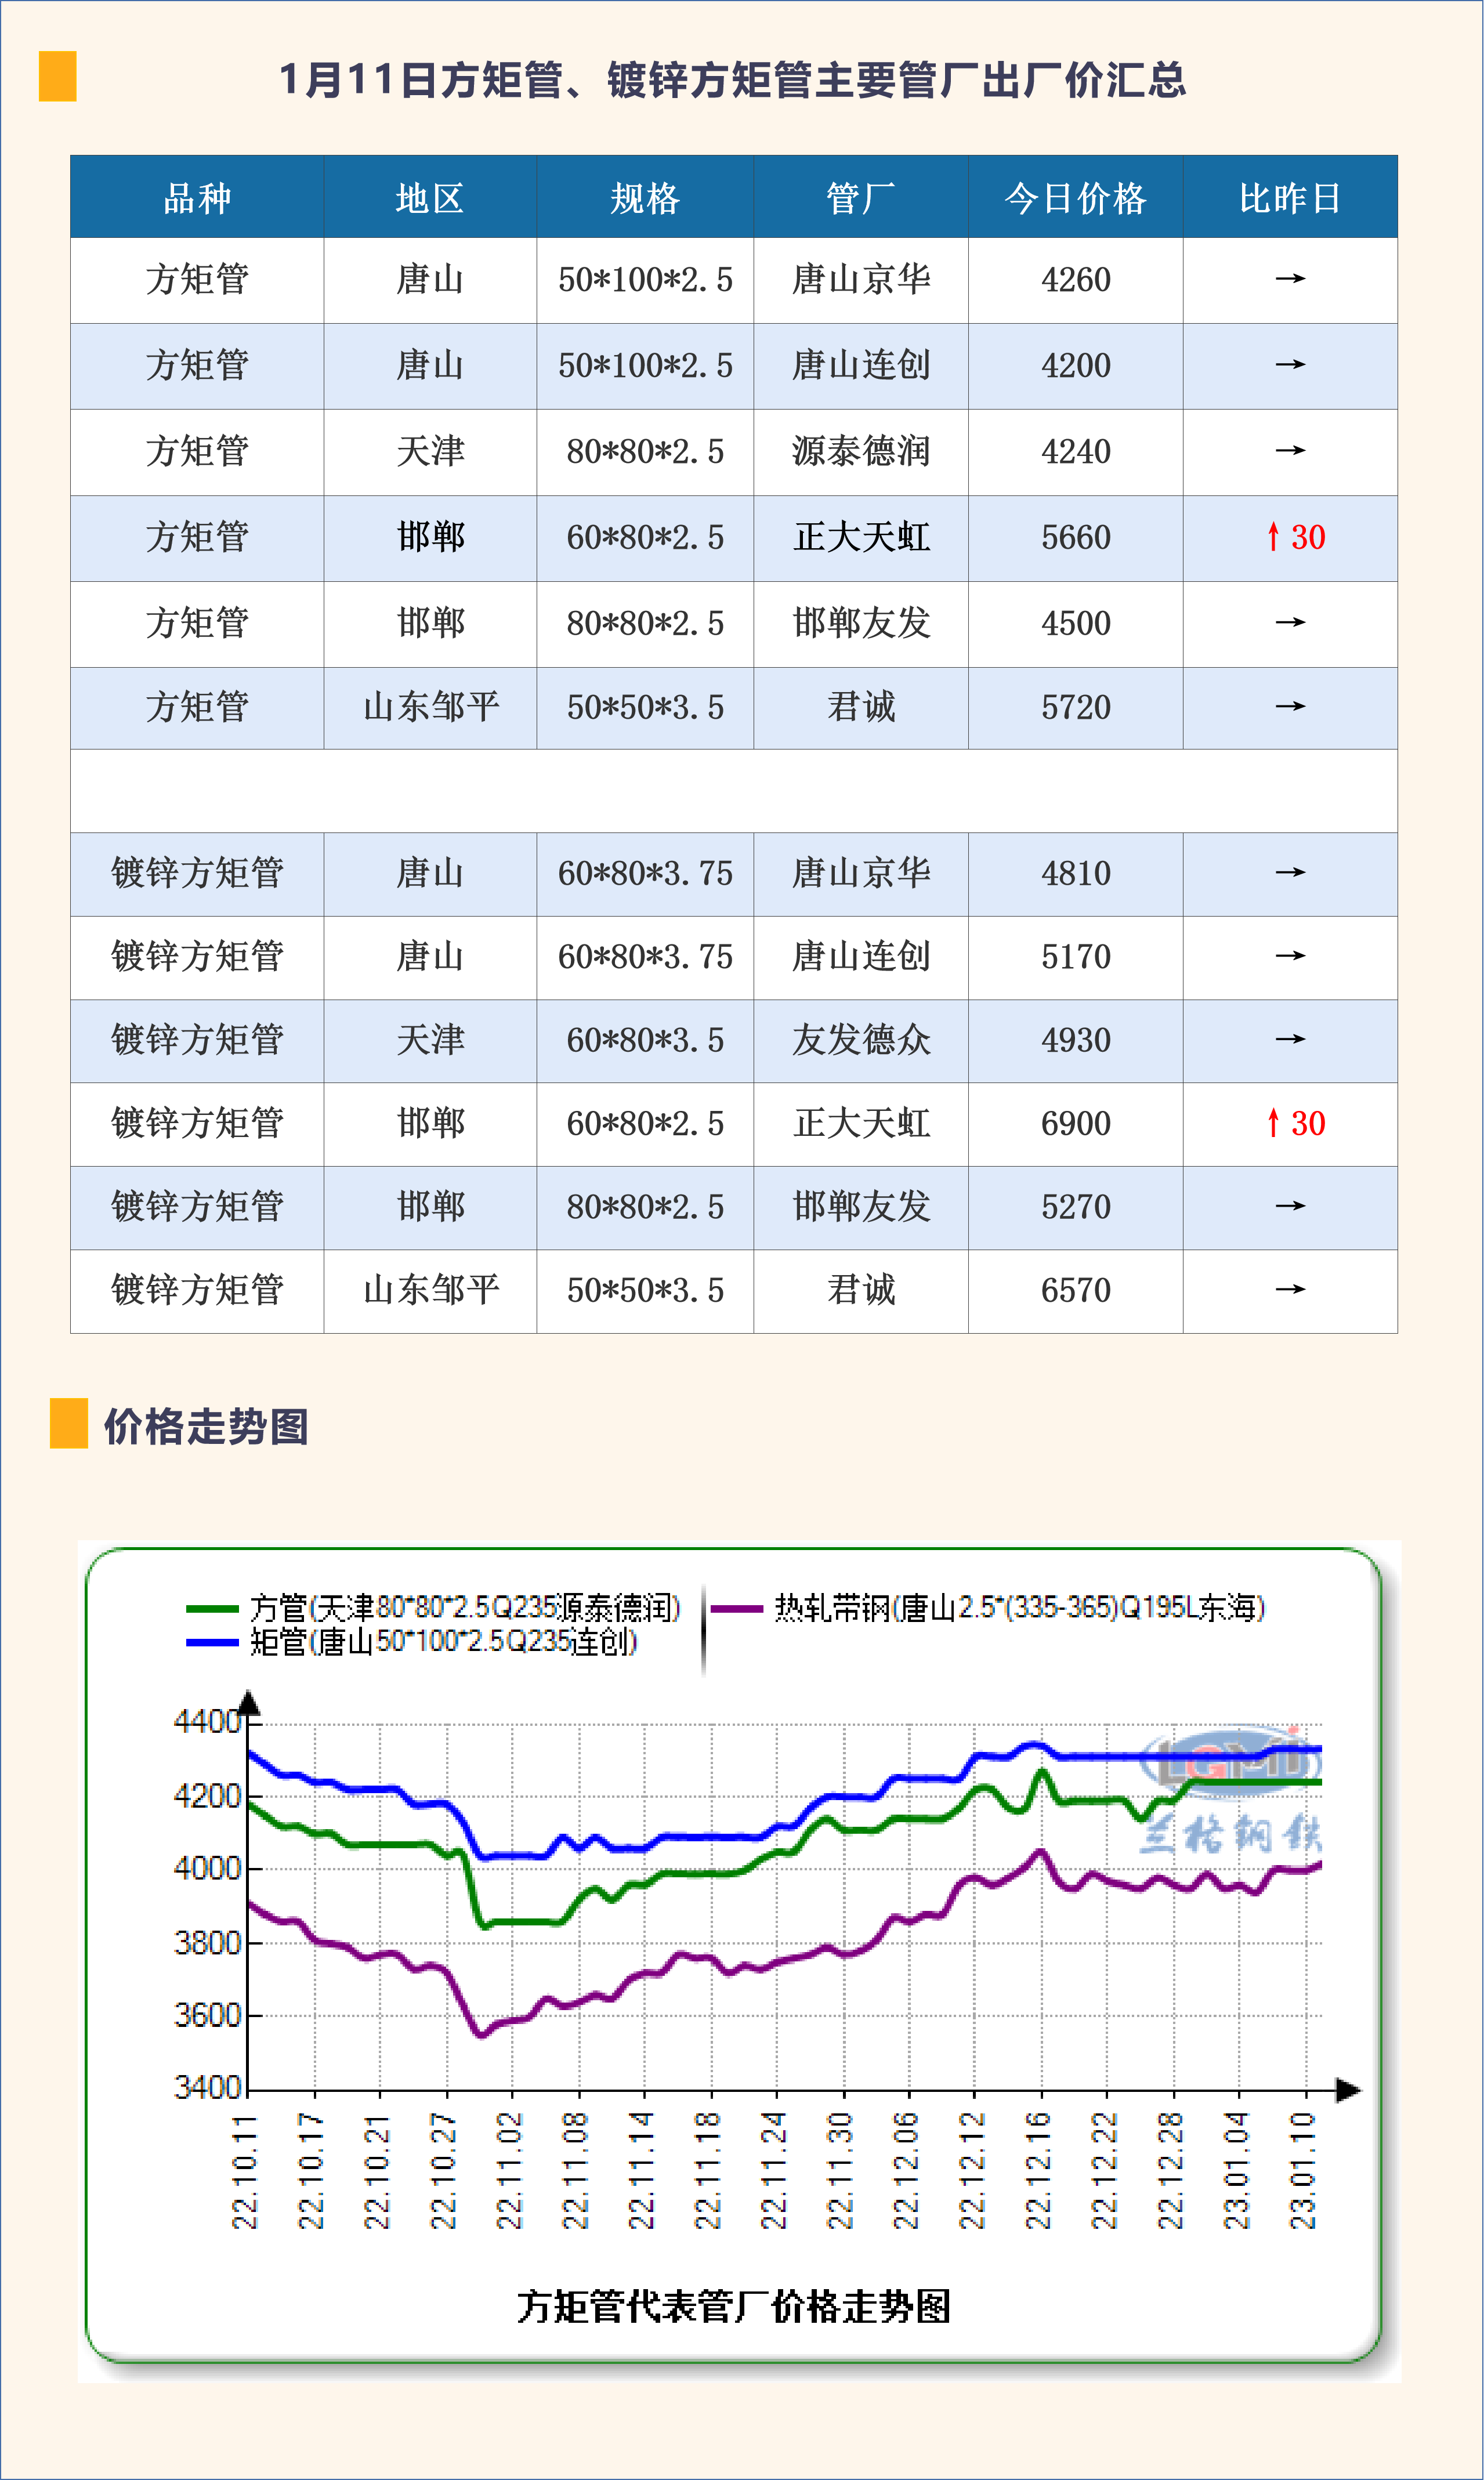Click the orange square beside the main title
This screenshot has height=2480, width=1484.
[x=57, y=76]
